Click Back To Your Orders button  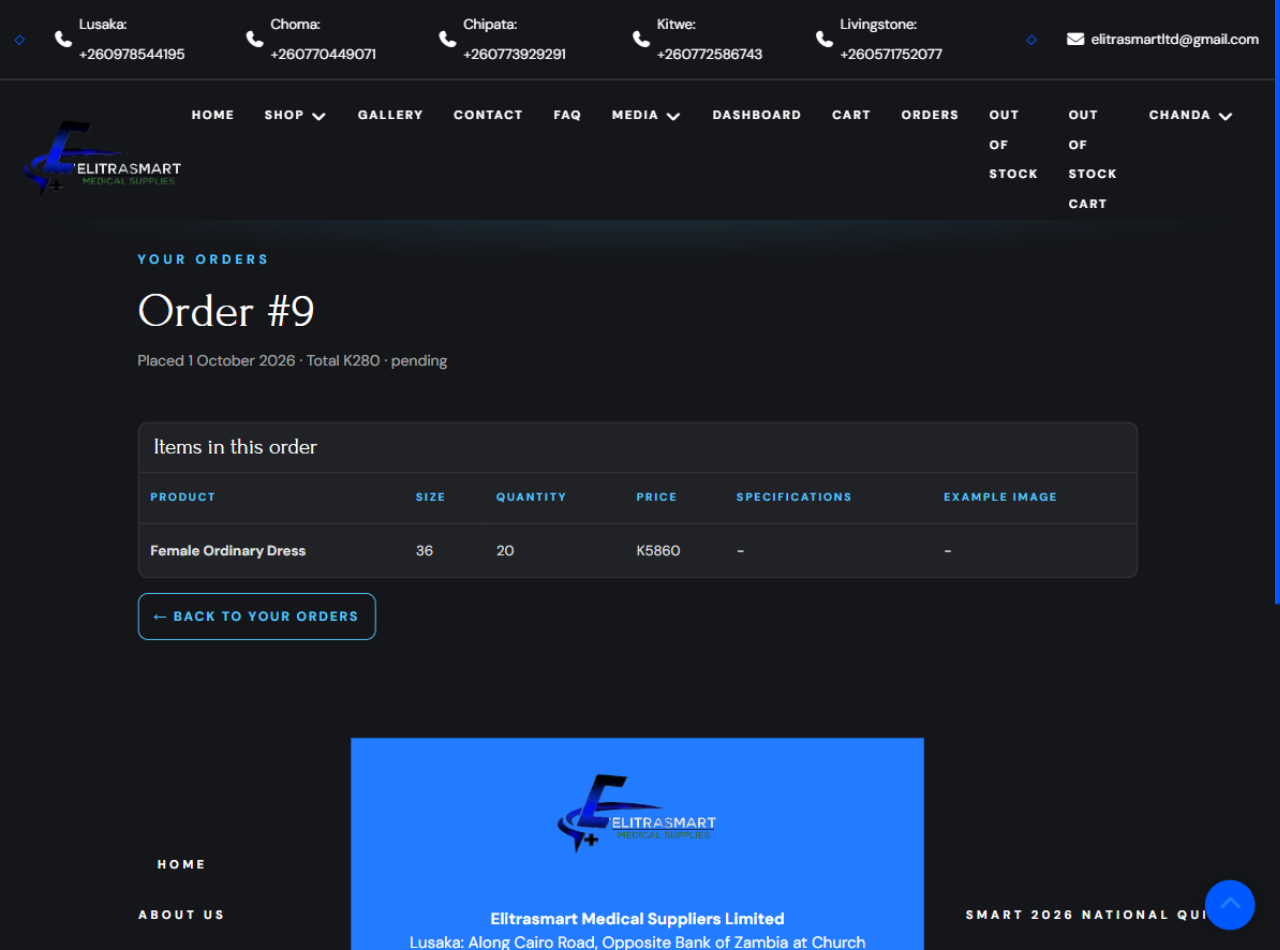(257, 616)
